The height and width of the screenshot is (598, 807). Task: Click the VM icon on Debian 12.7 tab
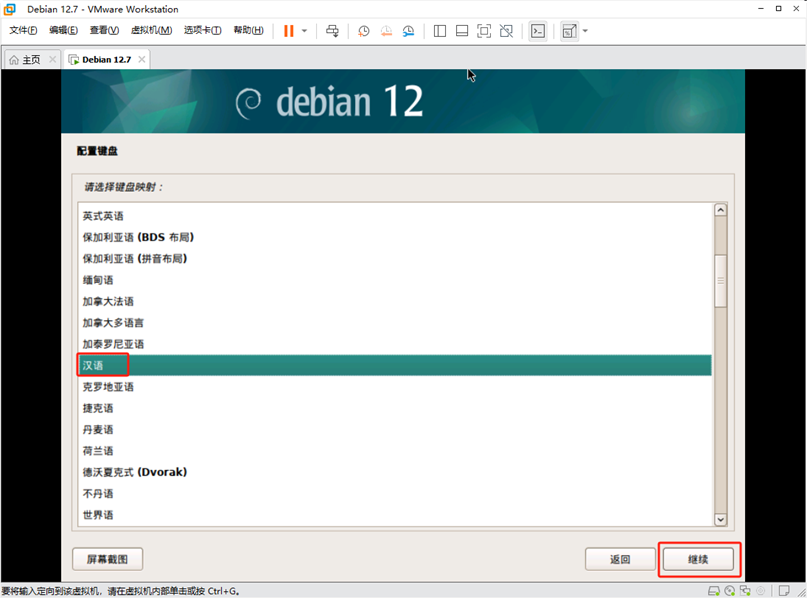pyautogui.click(x=74, y=60)
